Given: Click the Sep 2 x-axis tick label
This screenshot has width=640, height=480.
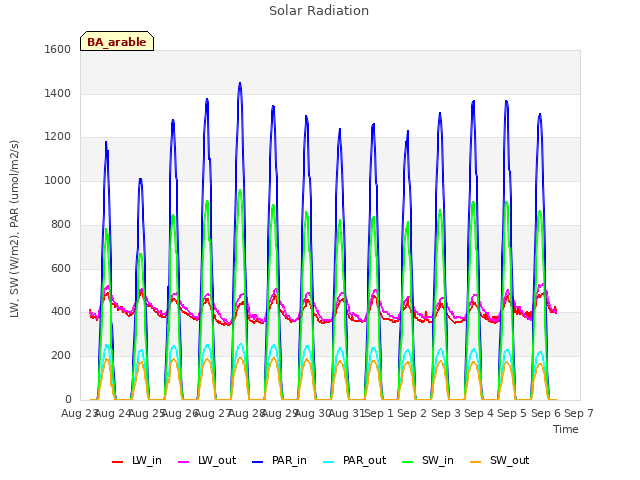Looking at the screenshot, I should coord(412,413).
